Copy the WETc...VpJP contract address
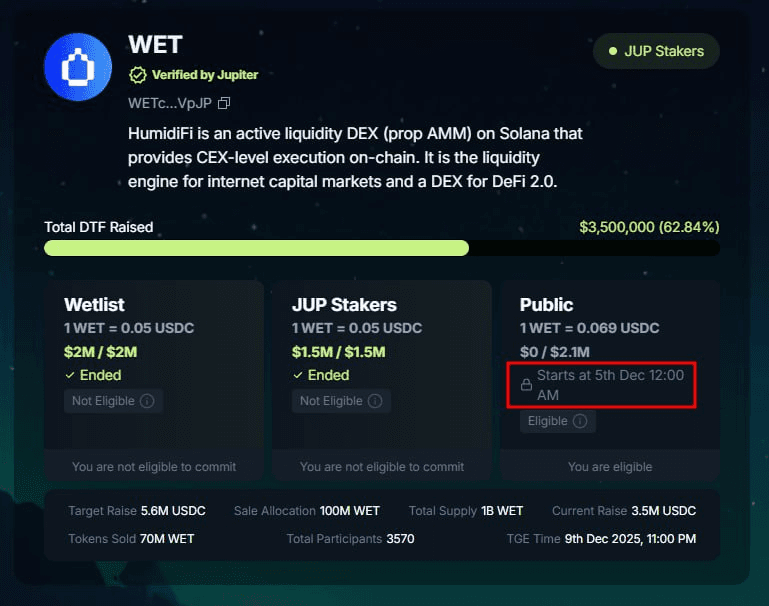This screenshot has width=769, height=606. [x=224, y=103]
